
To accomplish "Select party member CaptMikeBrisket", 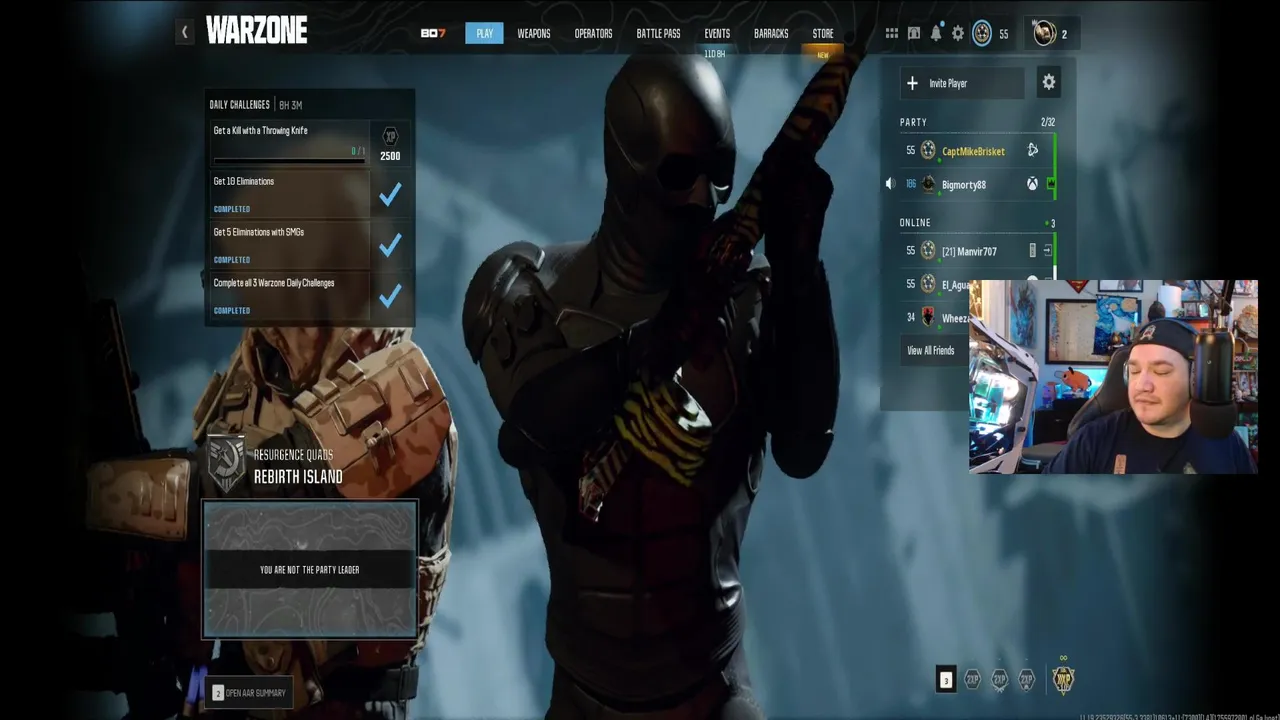I will [x=973, y=151].
